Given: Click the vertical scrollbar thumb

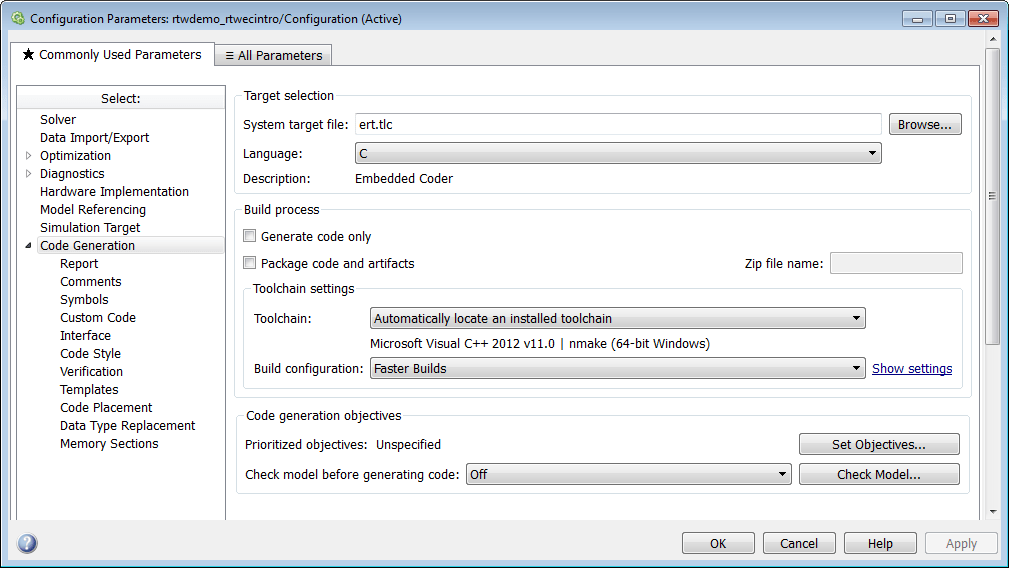Looking at the screenshot, I should 992,195.
